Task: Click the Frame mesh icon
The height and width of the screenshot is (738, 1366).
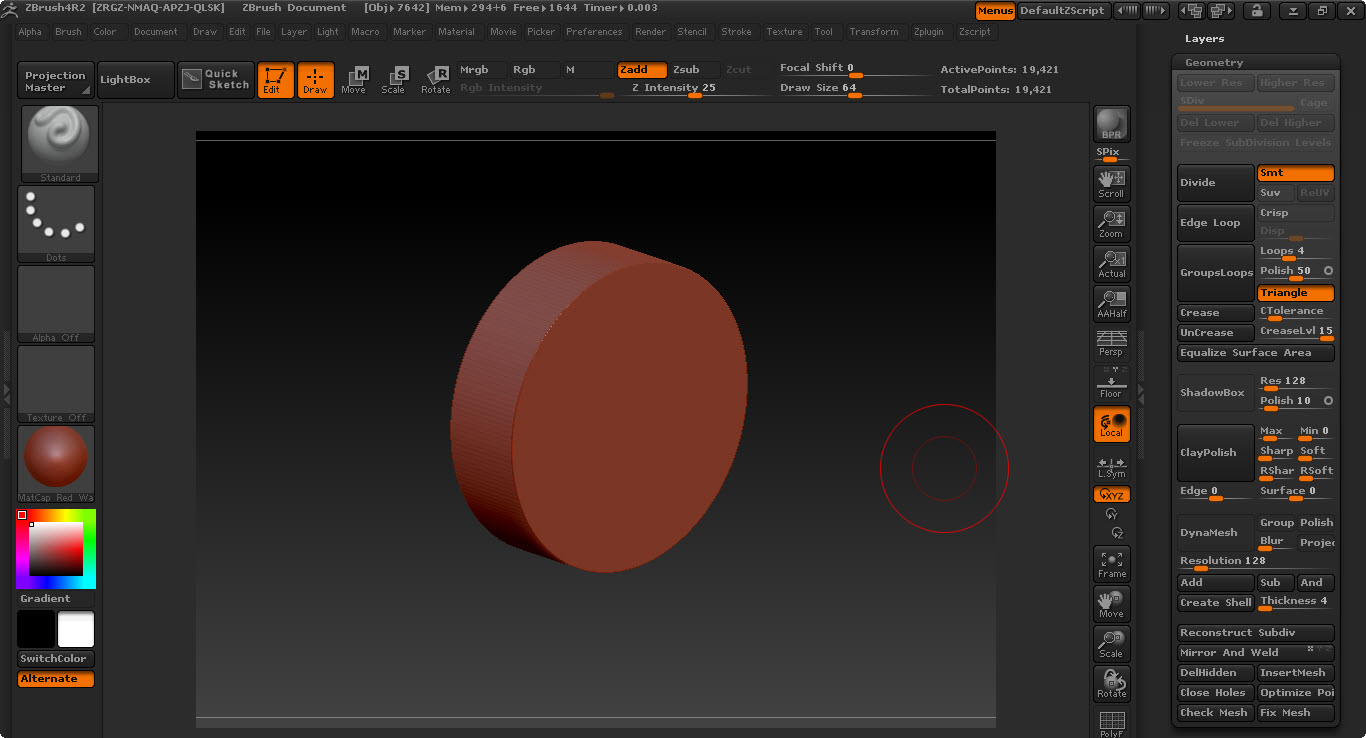Action: (x=1111, y=563)
